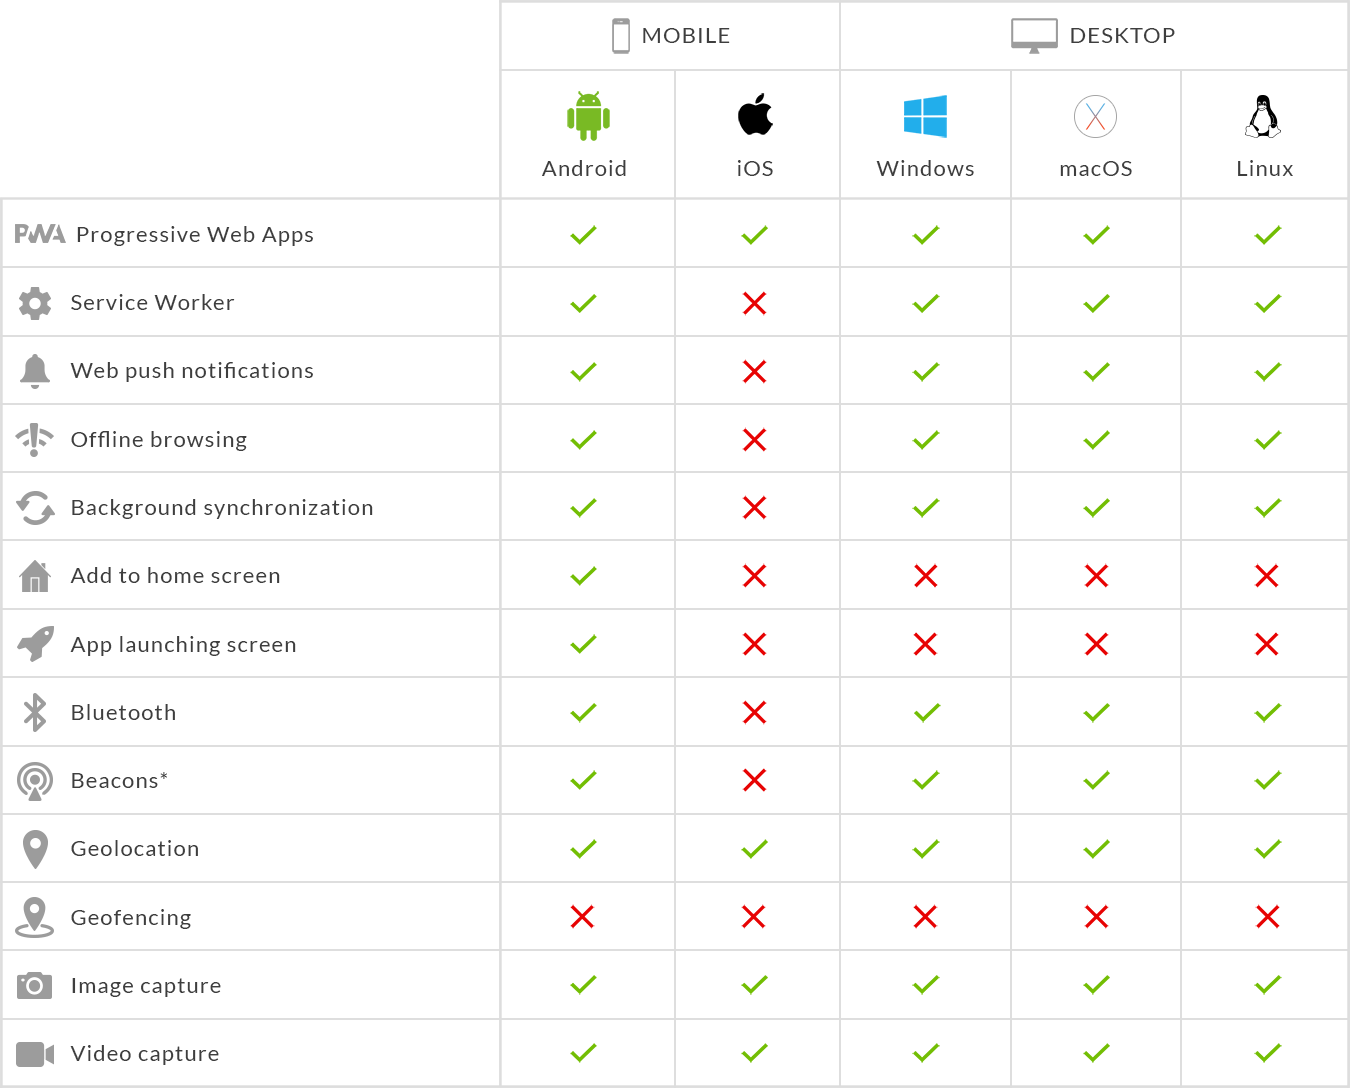The image size is (1350, 1088).
Task: Click the Bluetooth symbol icon
Action: (x=35, y=712)
